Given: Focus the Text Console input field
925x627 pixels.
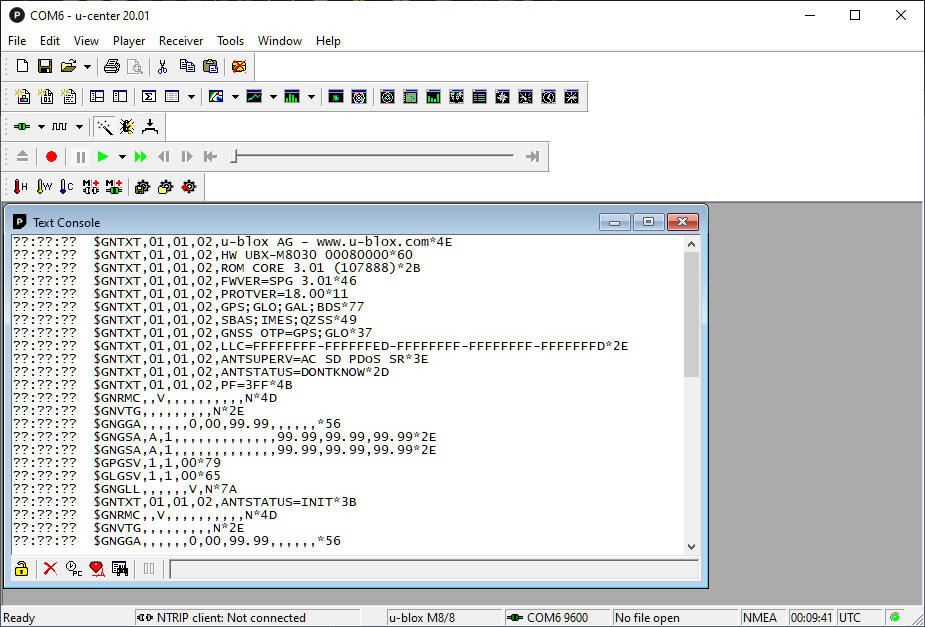Looking at the screenshot, I should point(434,569).
